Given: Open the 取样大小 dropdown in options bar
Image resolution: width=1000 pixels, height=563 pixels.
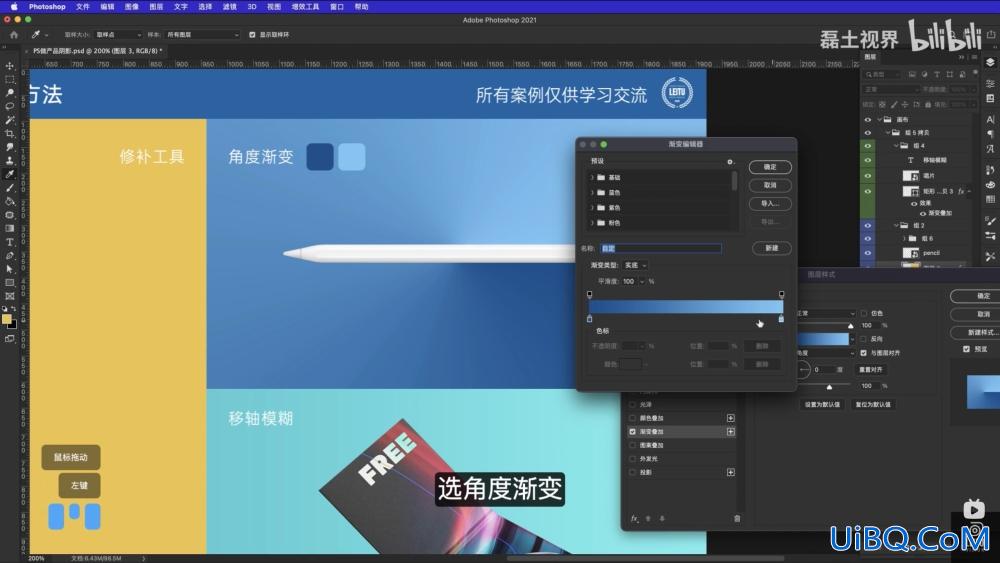Looking at the screenshot, I should tap(118, 34).
